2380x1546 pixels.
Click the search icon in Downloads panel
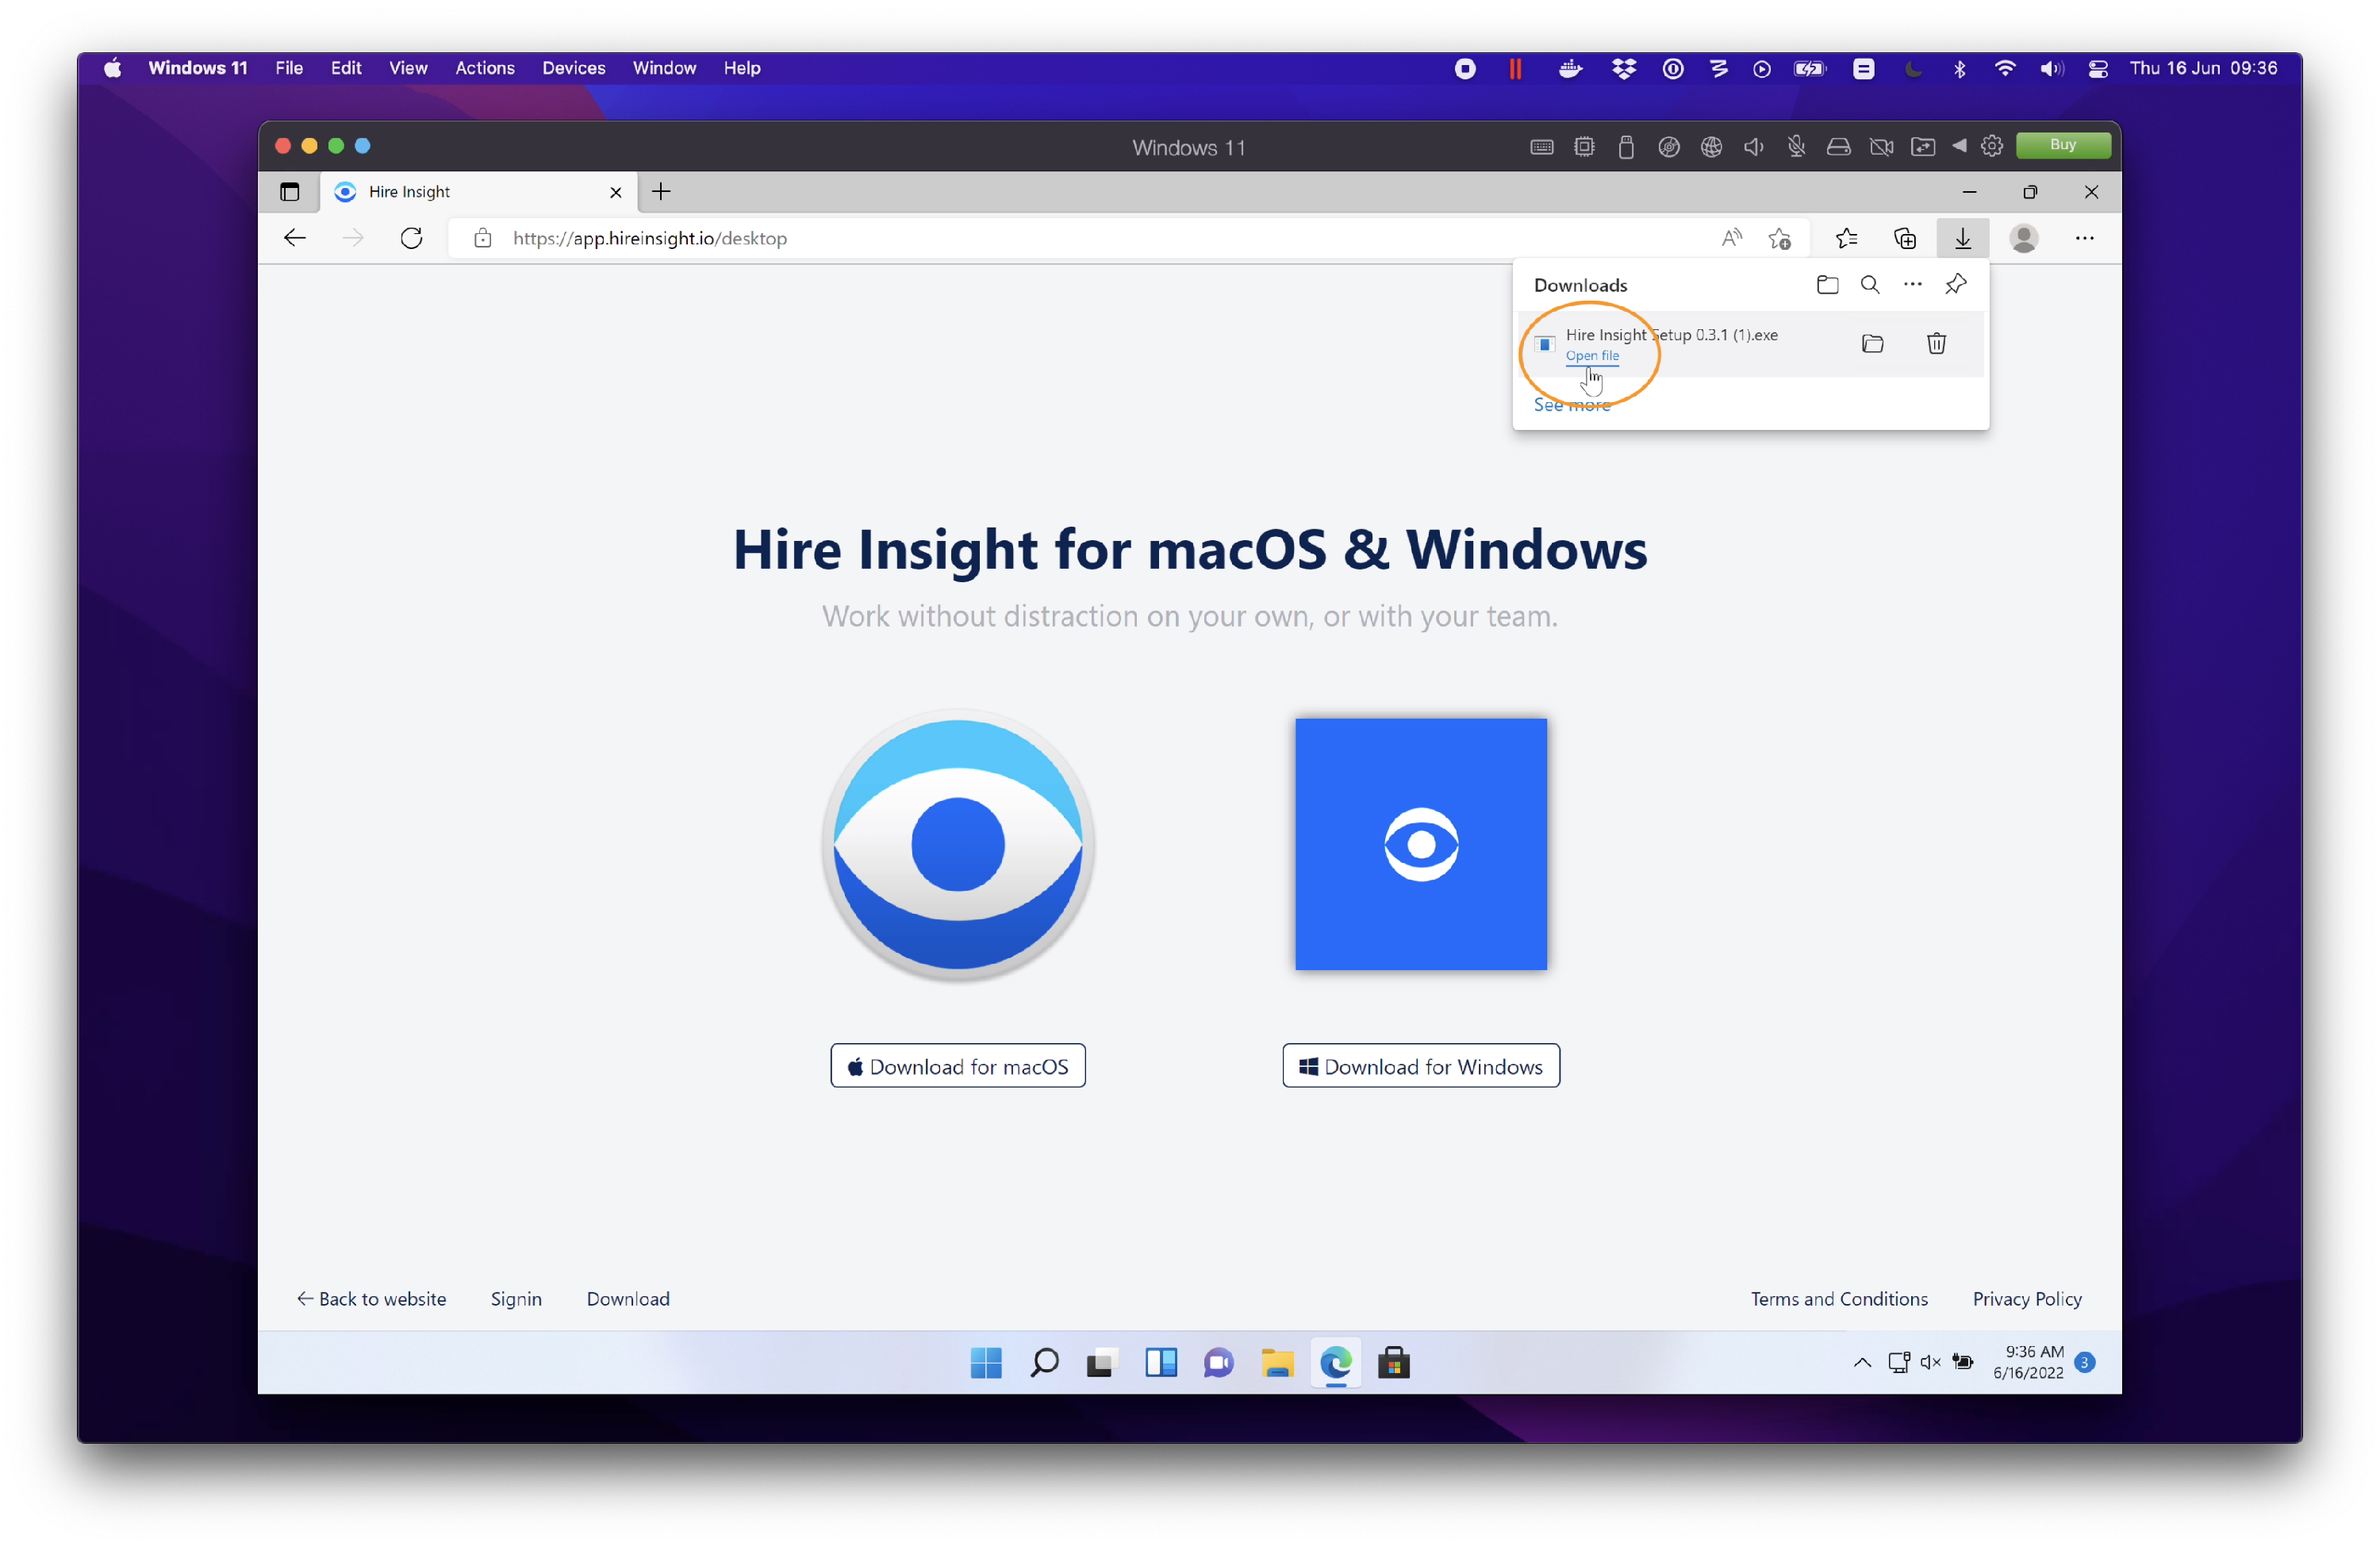[1869, 284]
